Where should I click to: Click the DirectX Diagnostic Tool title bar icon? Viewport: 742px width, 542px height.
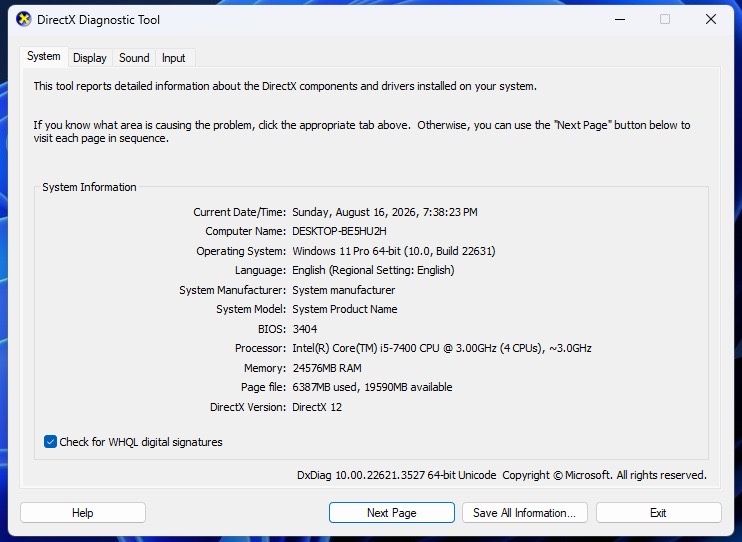[x=23, y=19]
